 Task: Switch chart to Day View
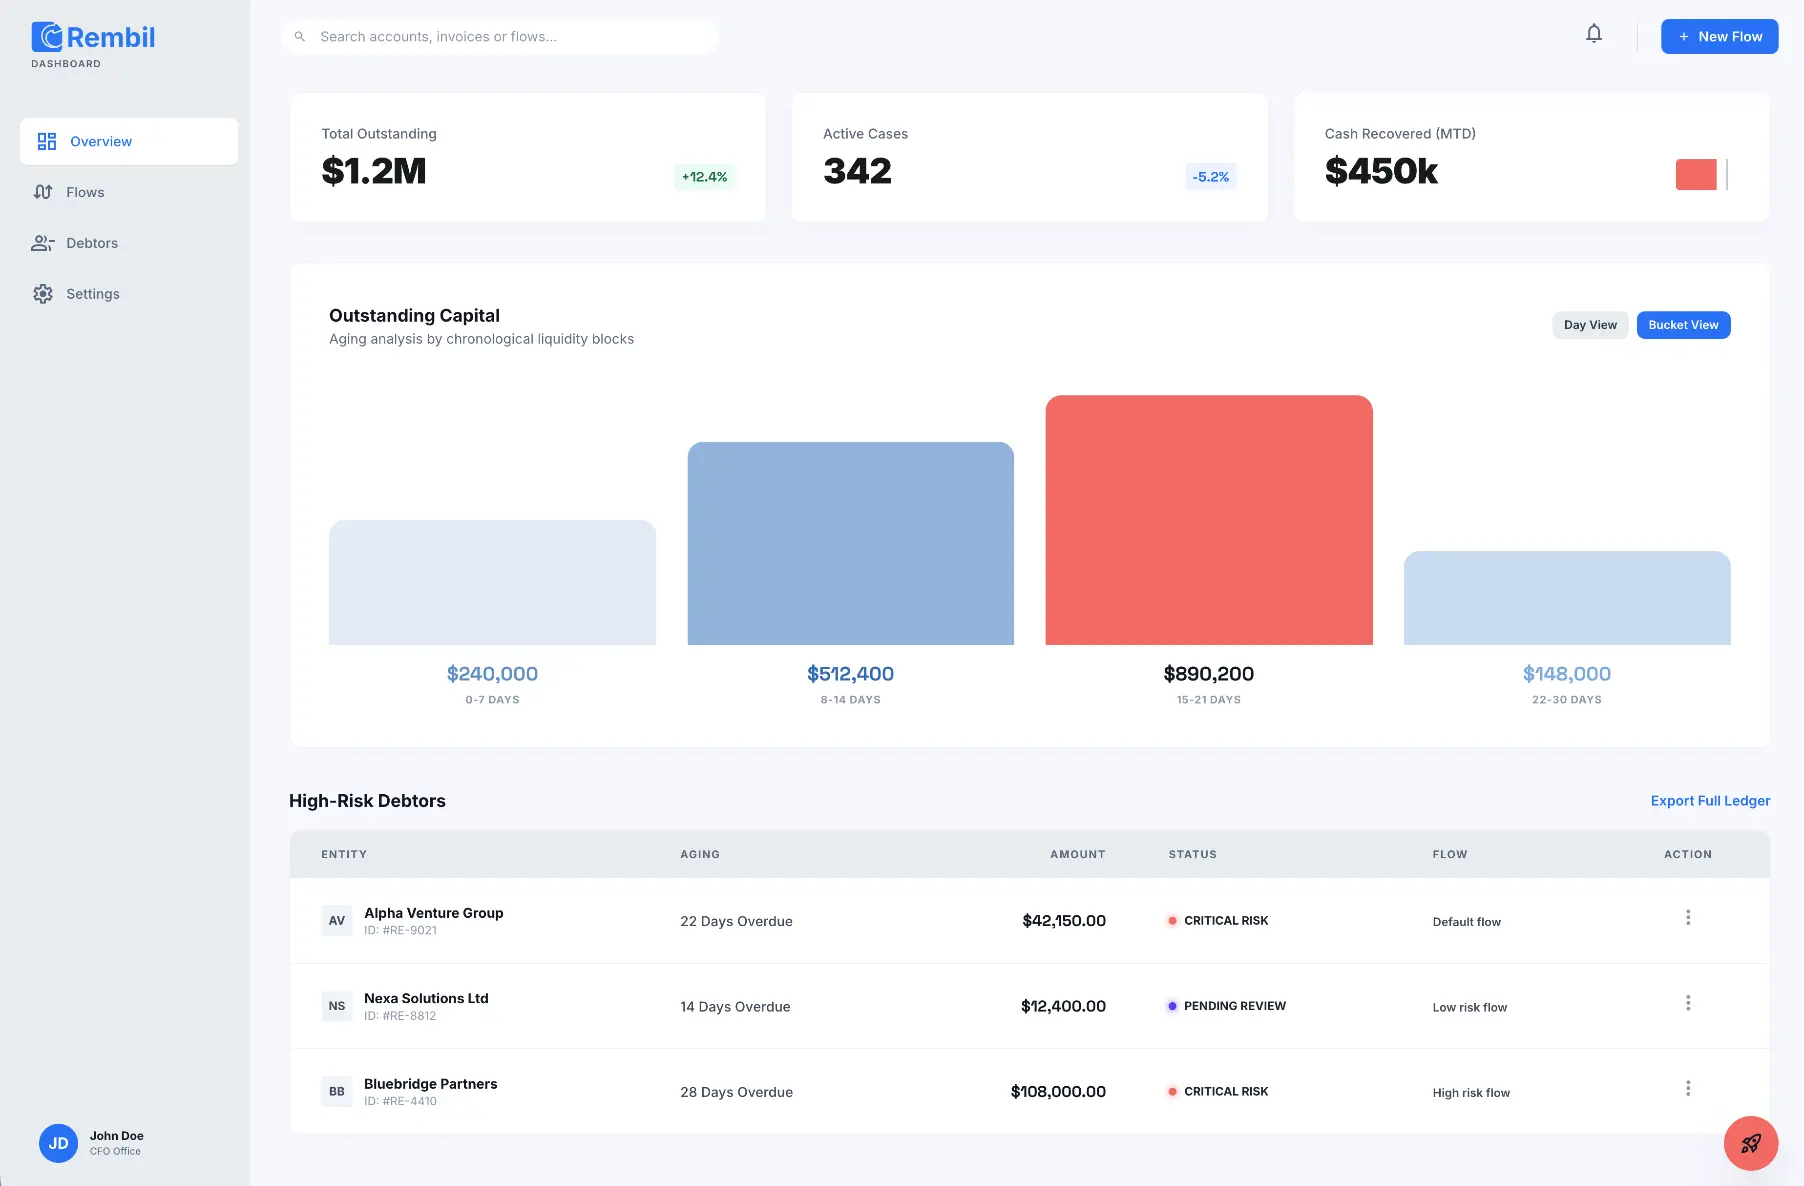1590,325
